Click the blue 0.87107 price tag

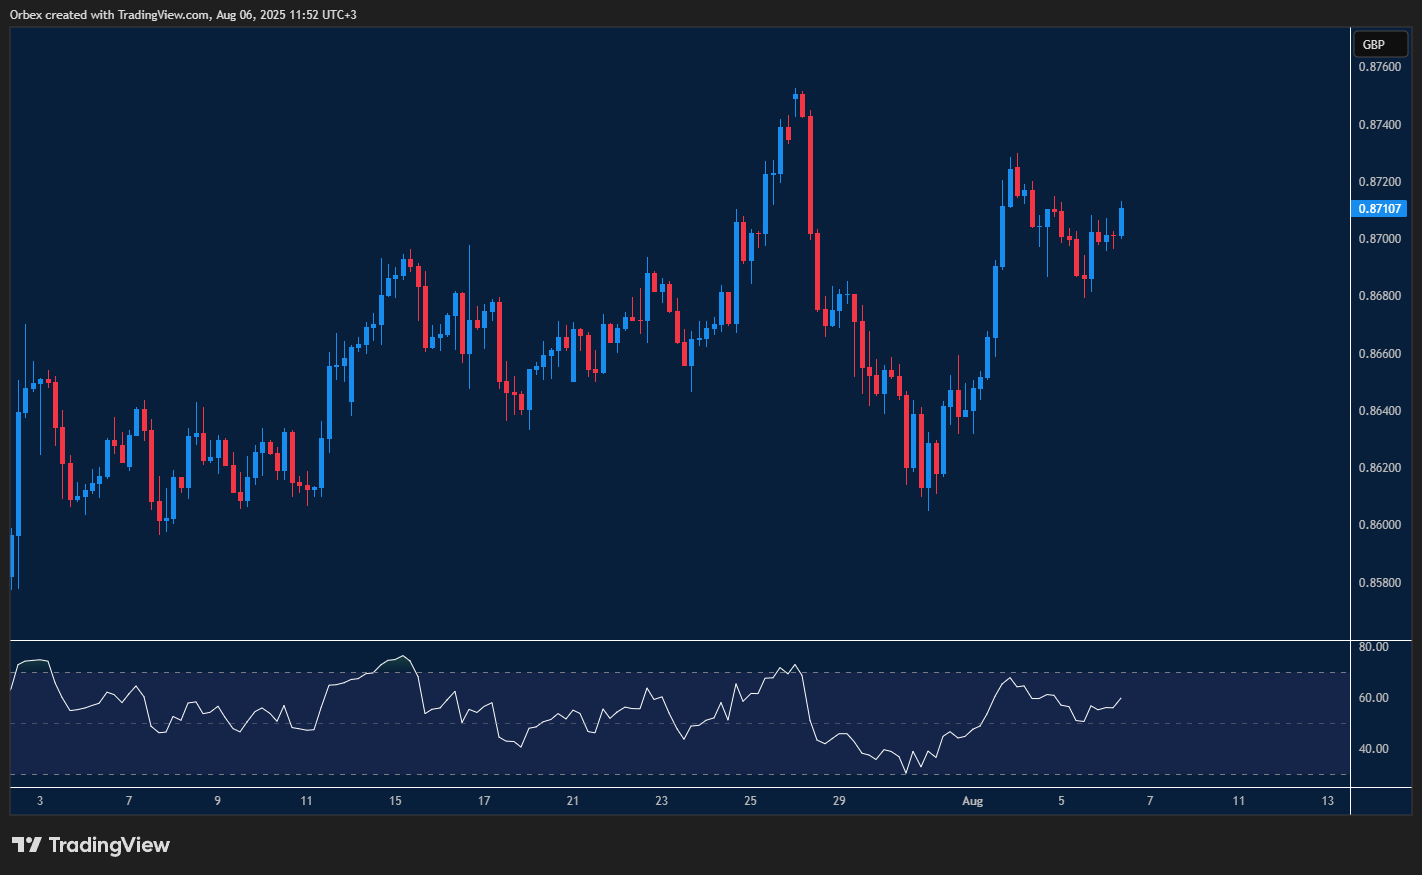pyautogui.click(x=1380, y=208)
